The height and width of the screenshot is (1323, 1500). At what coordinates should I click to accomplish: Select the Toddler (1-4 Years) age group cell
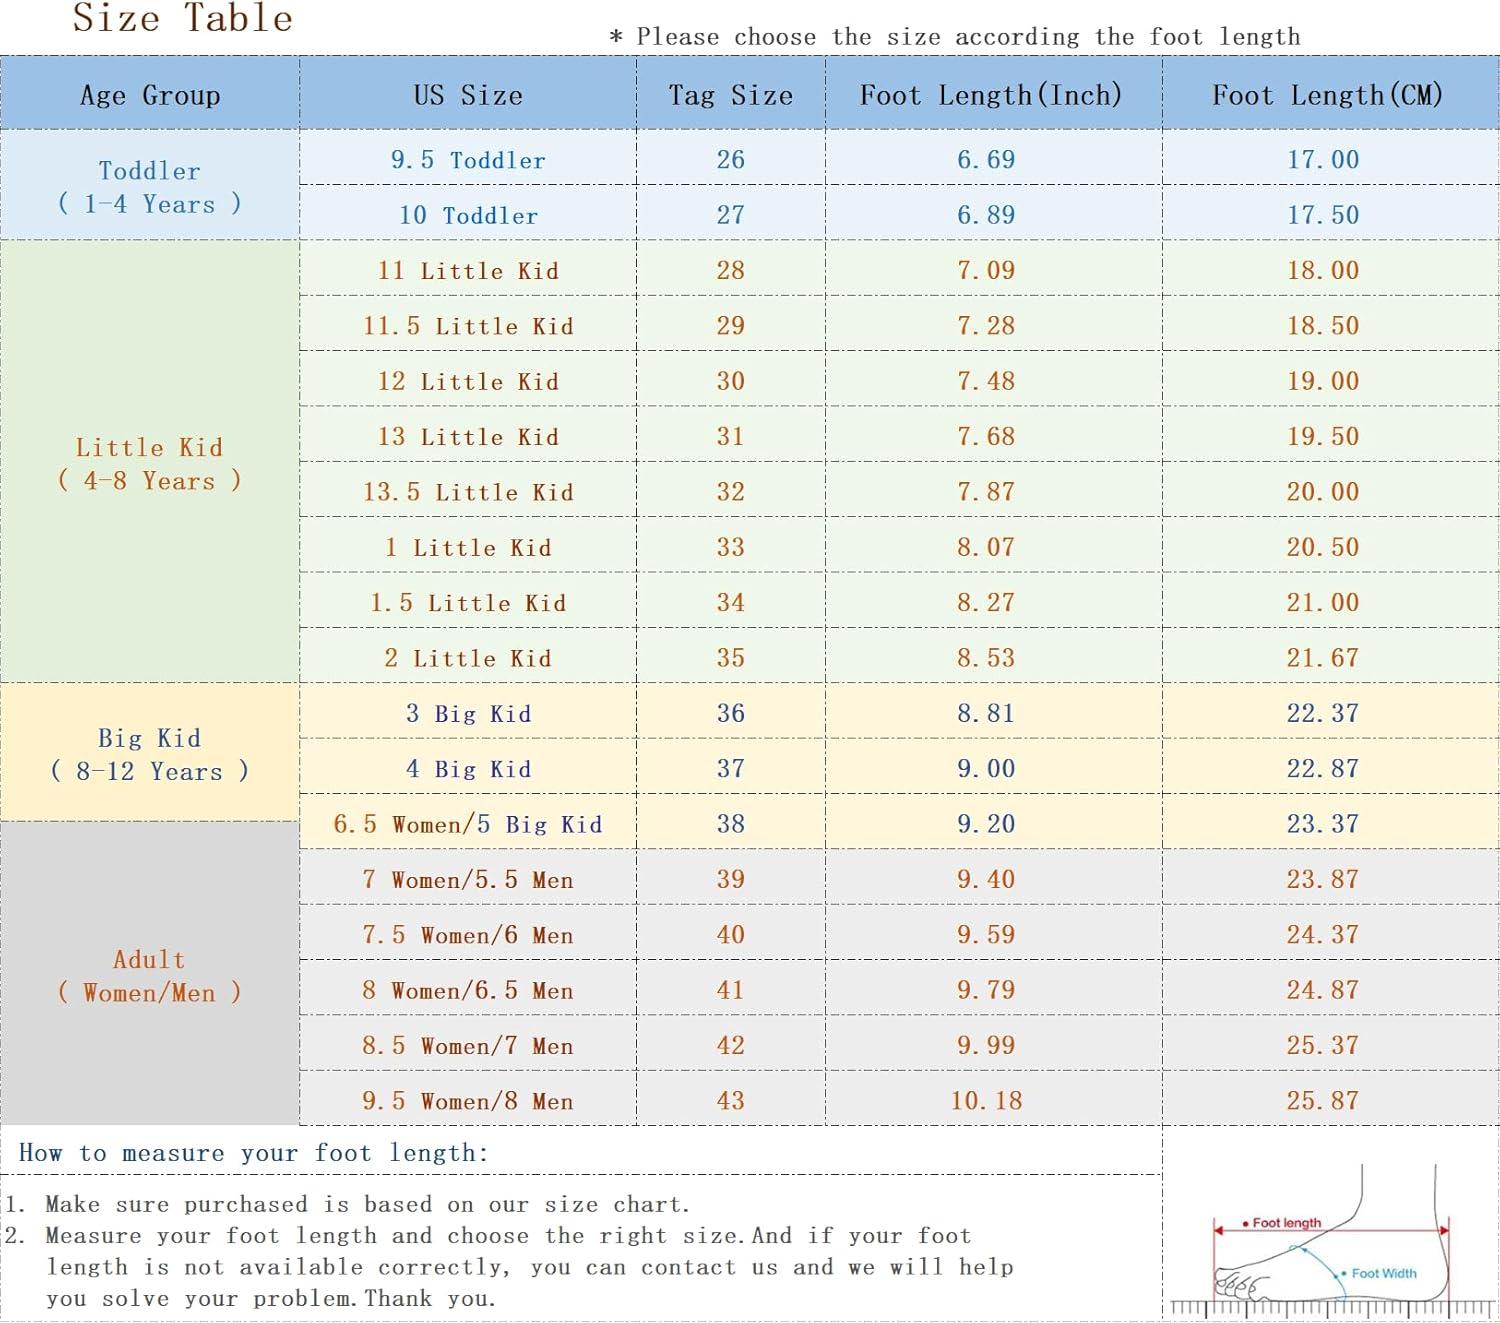pyautogui.click(x=150, y=187)
